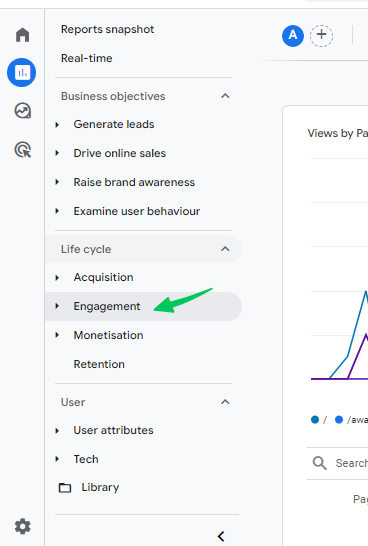368x546 pixels.
Task: Click the Business objectives heading
Action: click(x=113, y=96)
